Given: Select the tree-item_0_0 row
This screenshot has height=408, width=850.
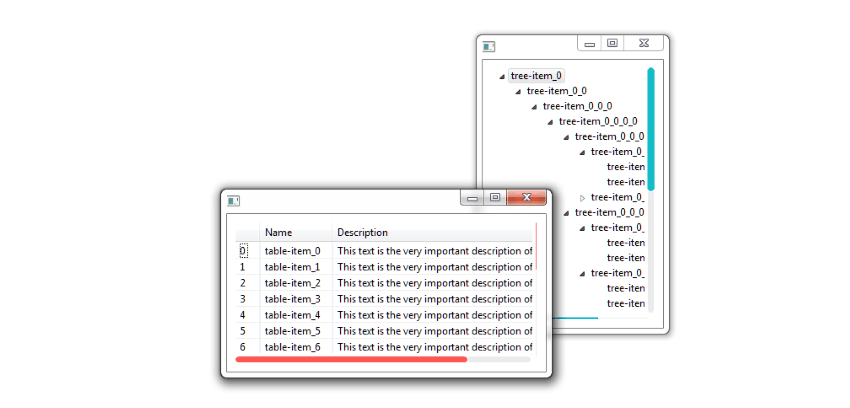Looking at the screenshot, I should [x=557, y=91].
